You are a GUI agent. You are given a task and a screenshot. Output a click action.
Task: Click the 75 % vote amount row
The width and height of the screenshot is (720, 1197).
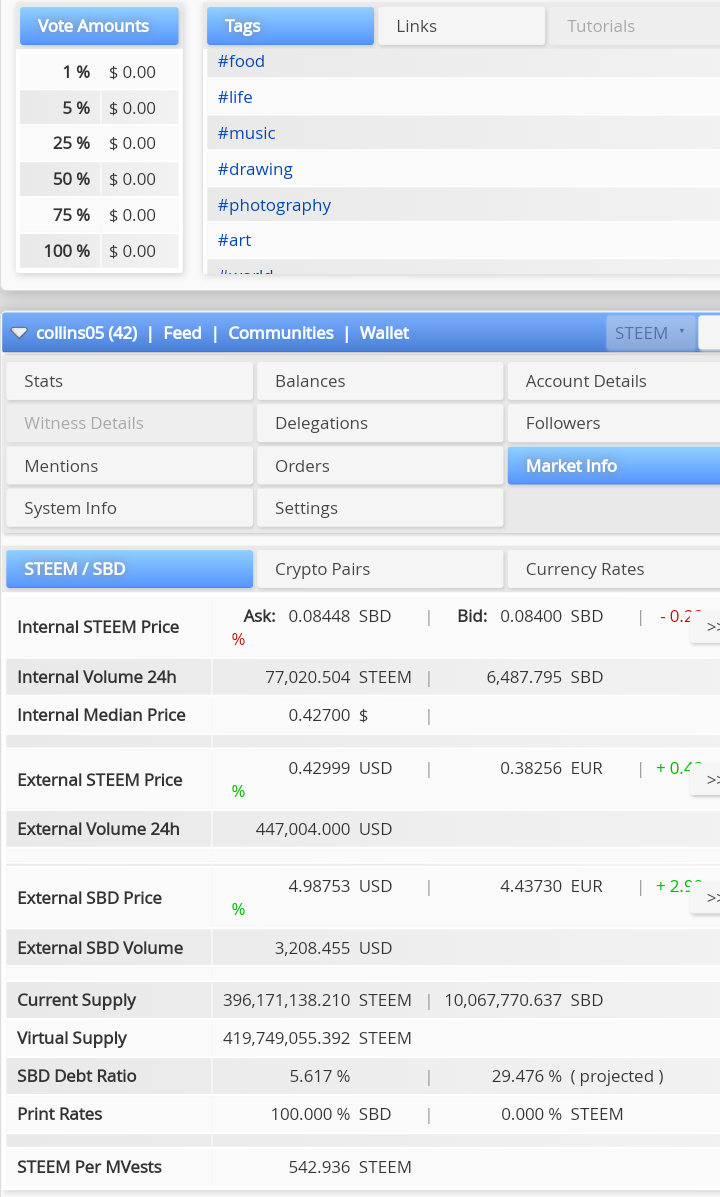(x=99, y=215)
